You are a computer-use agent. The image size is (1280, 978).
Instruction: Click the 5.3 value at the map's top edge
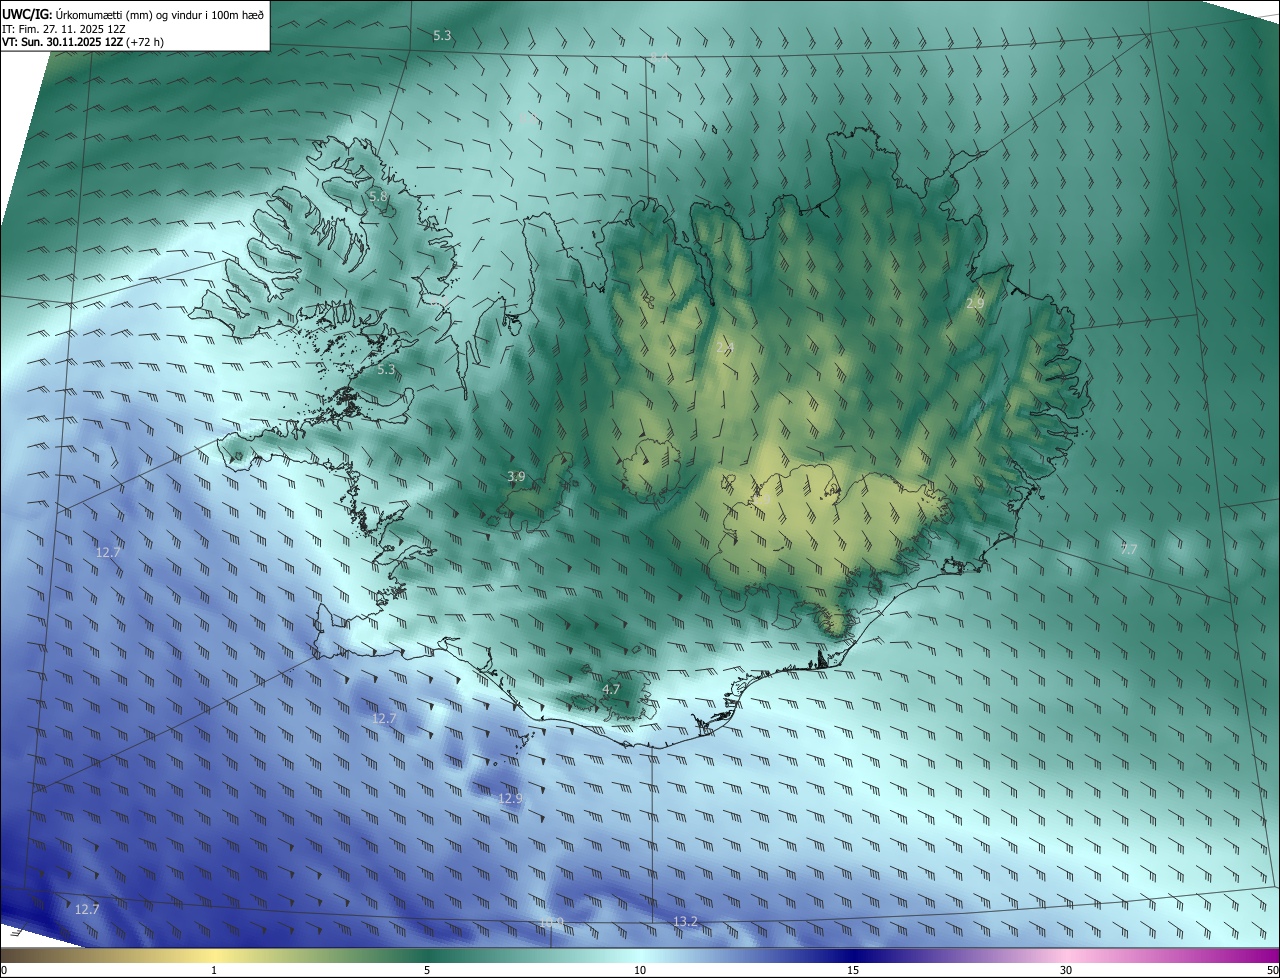(x=442, y=36)
